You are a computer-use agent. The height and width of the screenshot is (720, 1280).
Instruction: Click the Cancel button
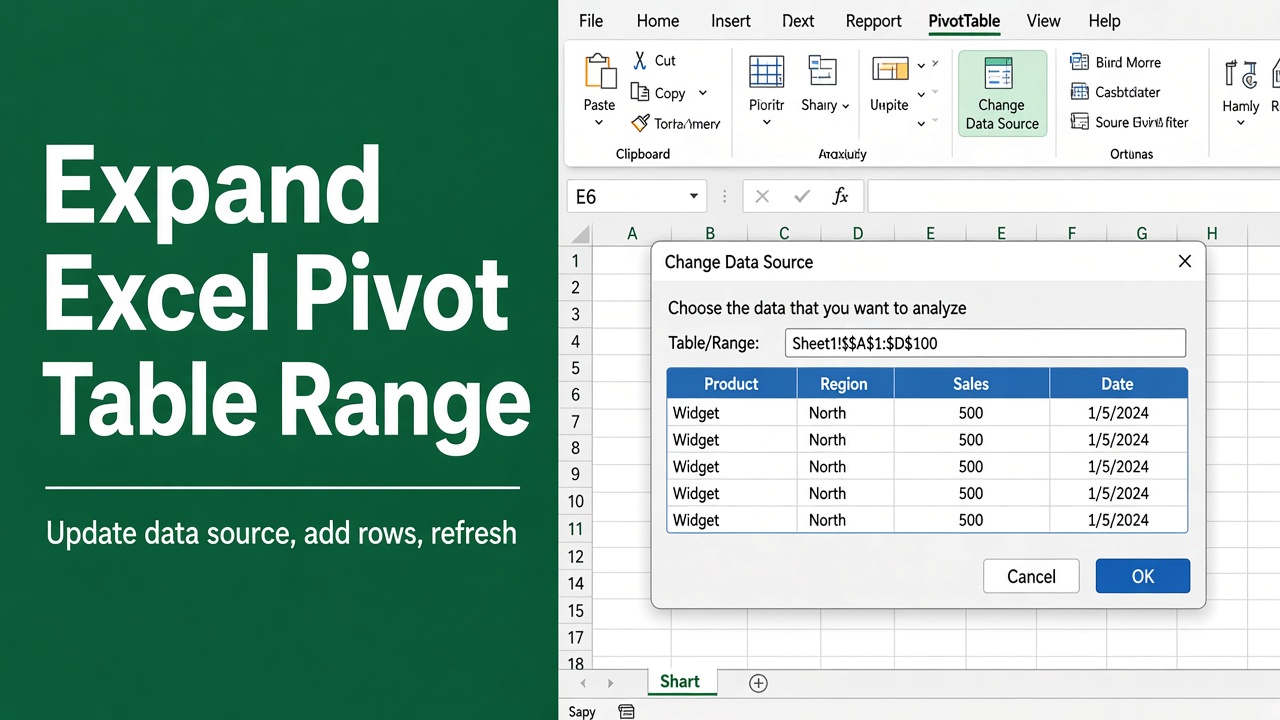point(1031,576)
